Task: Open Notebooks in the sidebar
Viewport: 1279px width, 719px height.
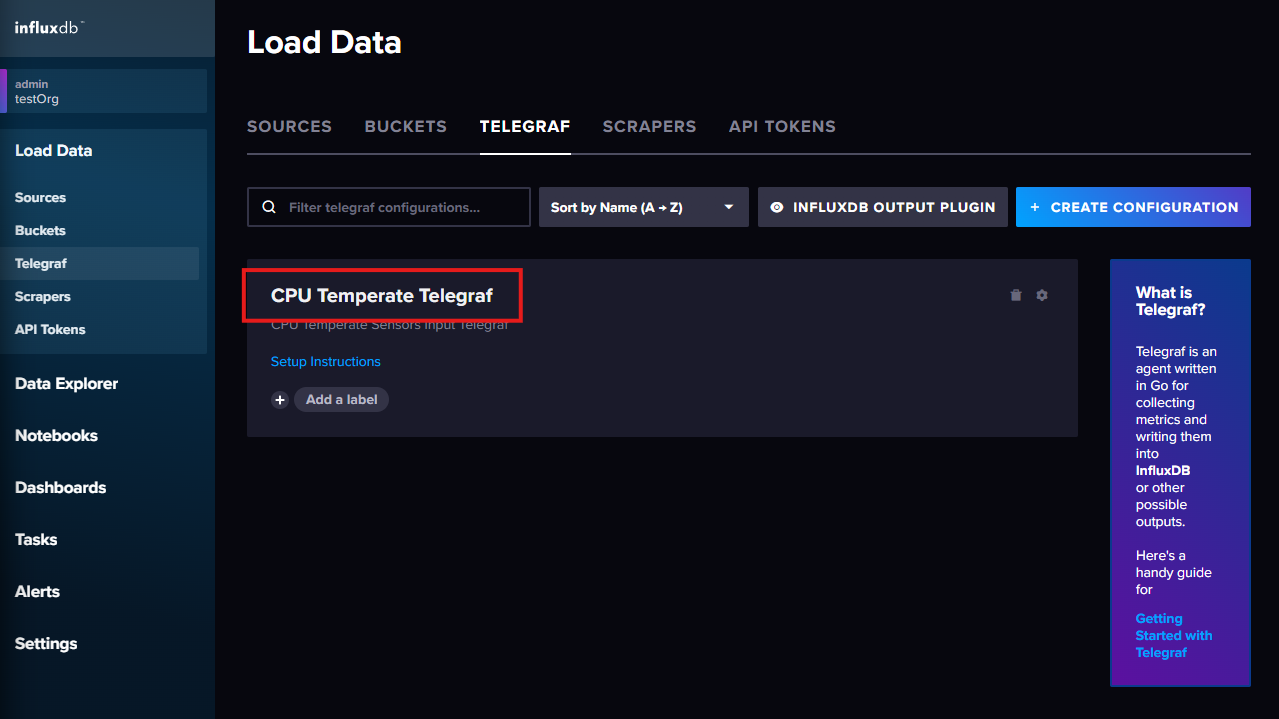Action: (56, 436)
